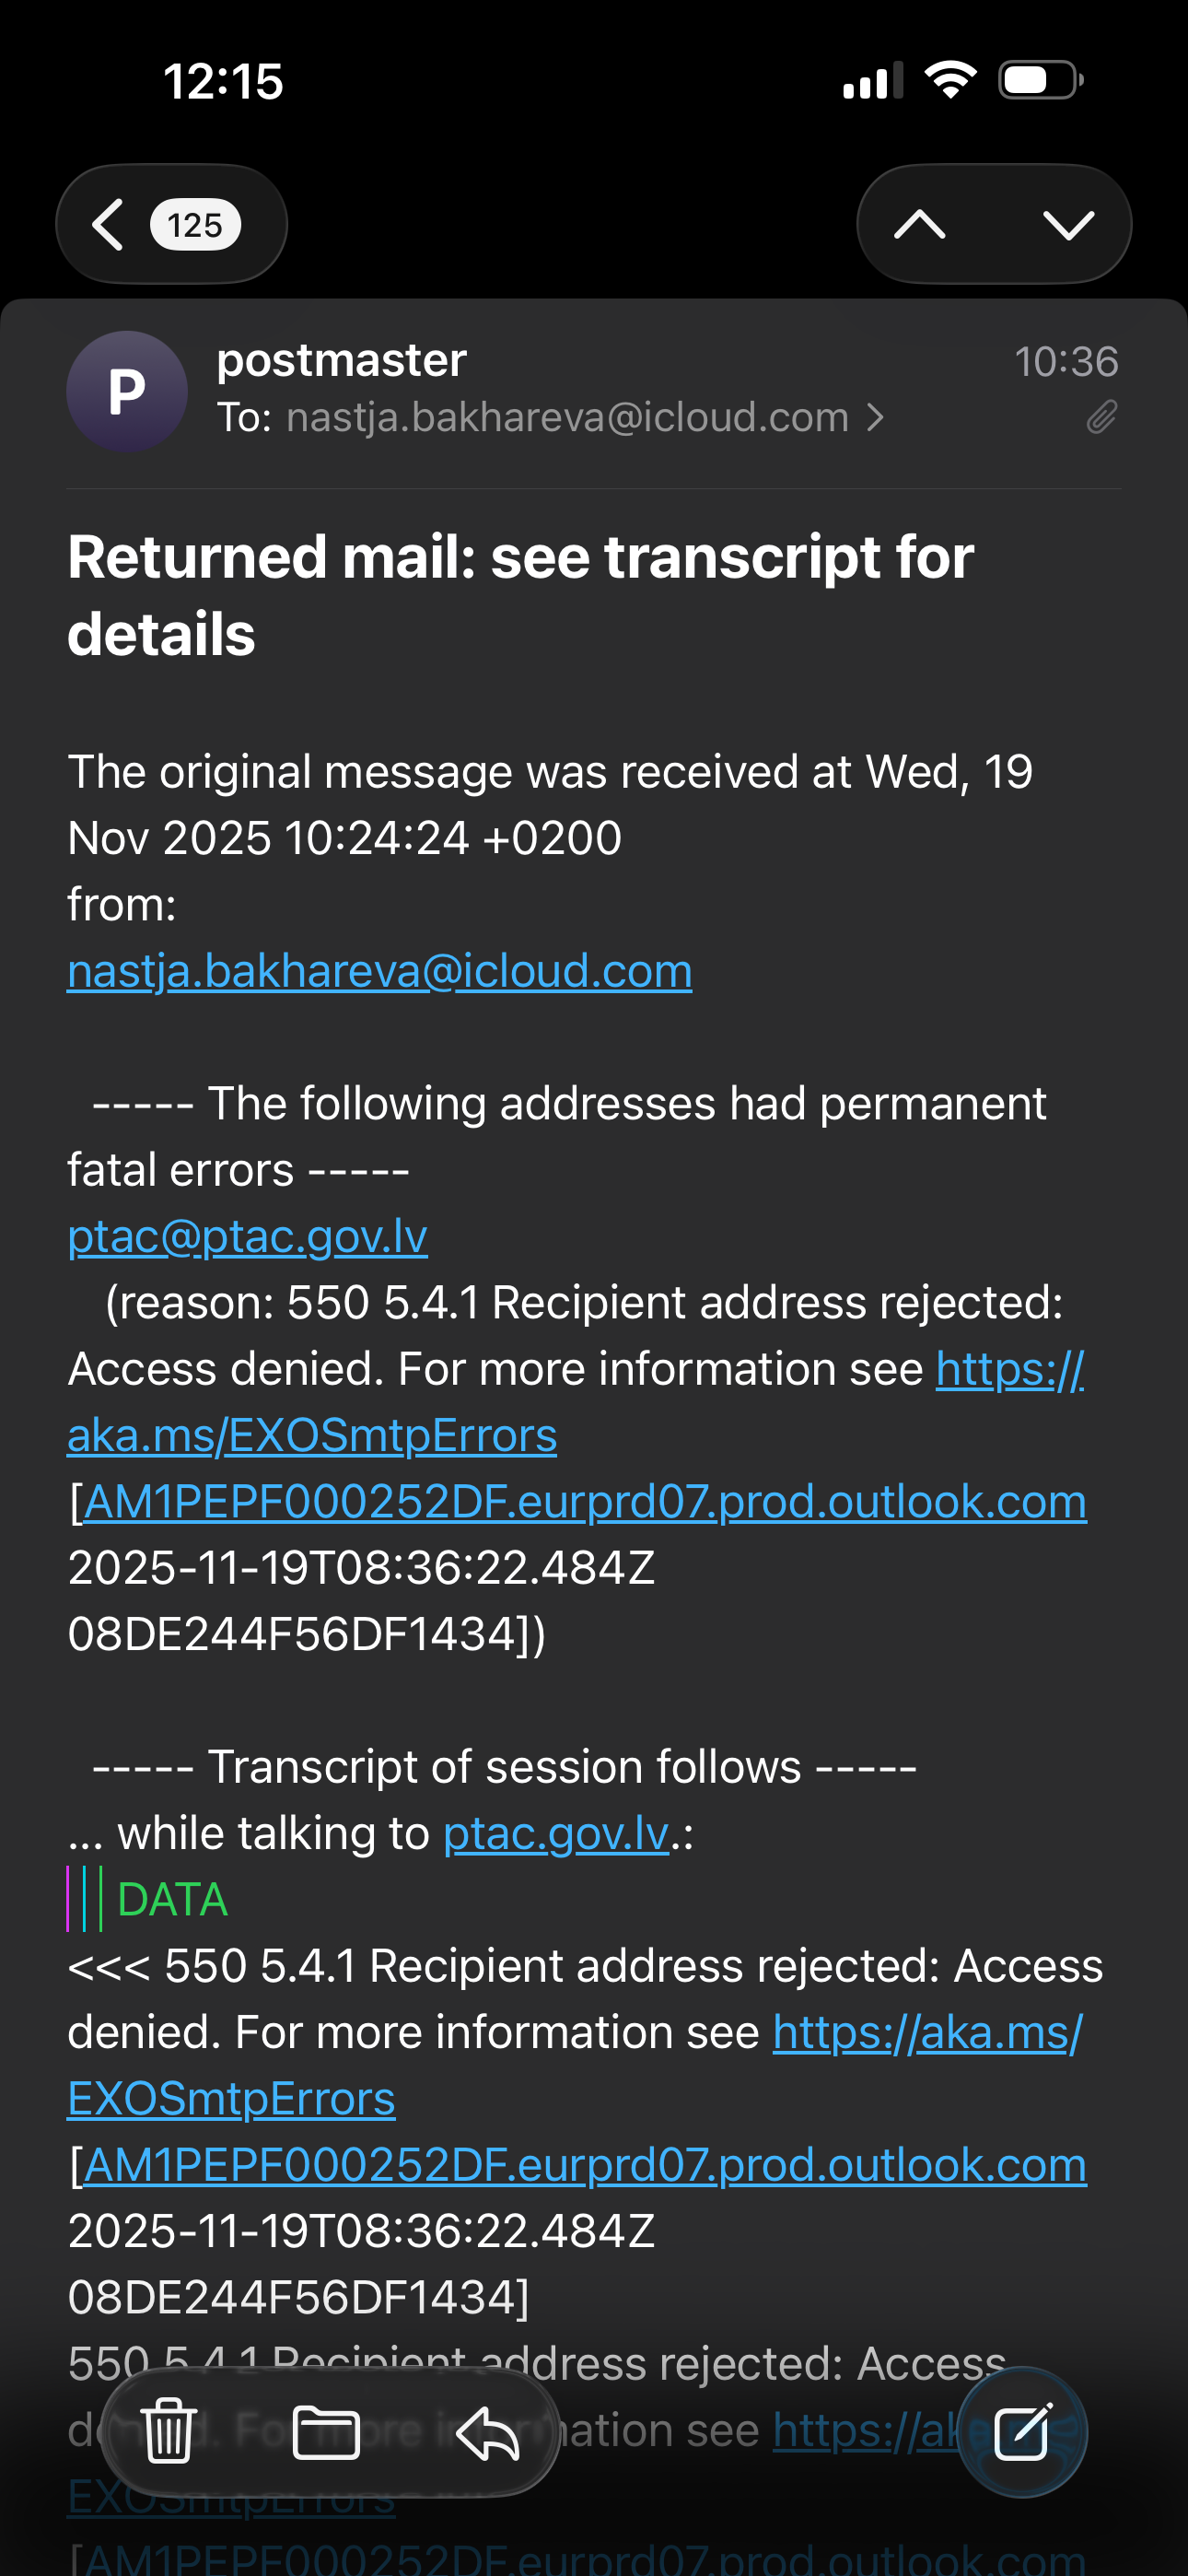Open the ptac.gov.lv domain link
Screen dimensions: 1188x2576
[555, 1834]
